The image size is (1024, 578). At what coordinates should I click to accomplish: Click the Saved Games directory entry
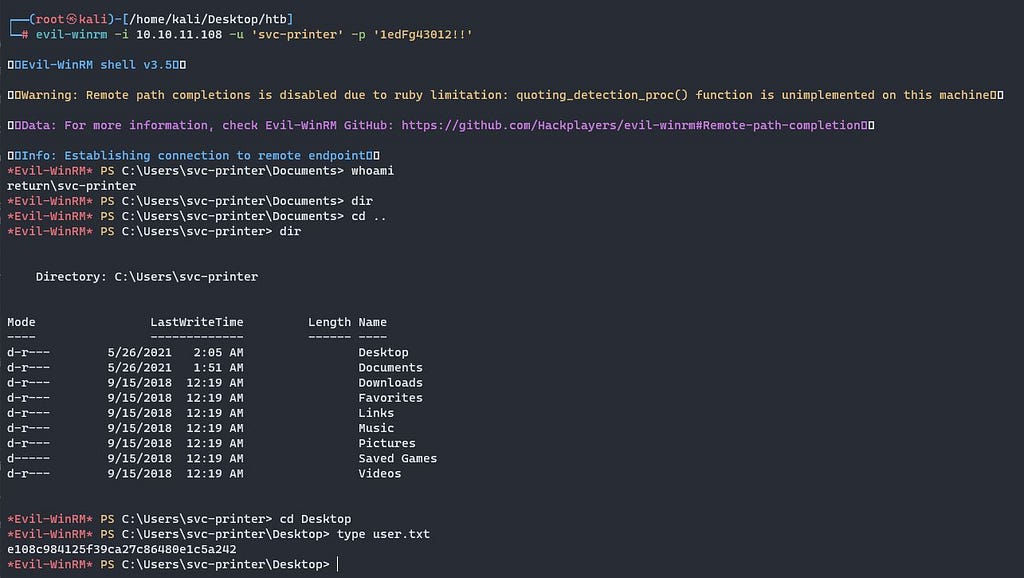point(398,458)
